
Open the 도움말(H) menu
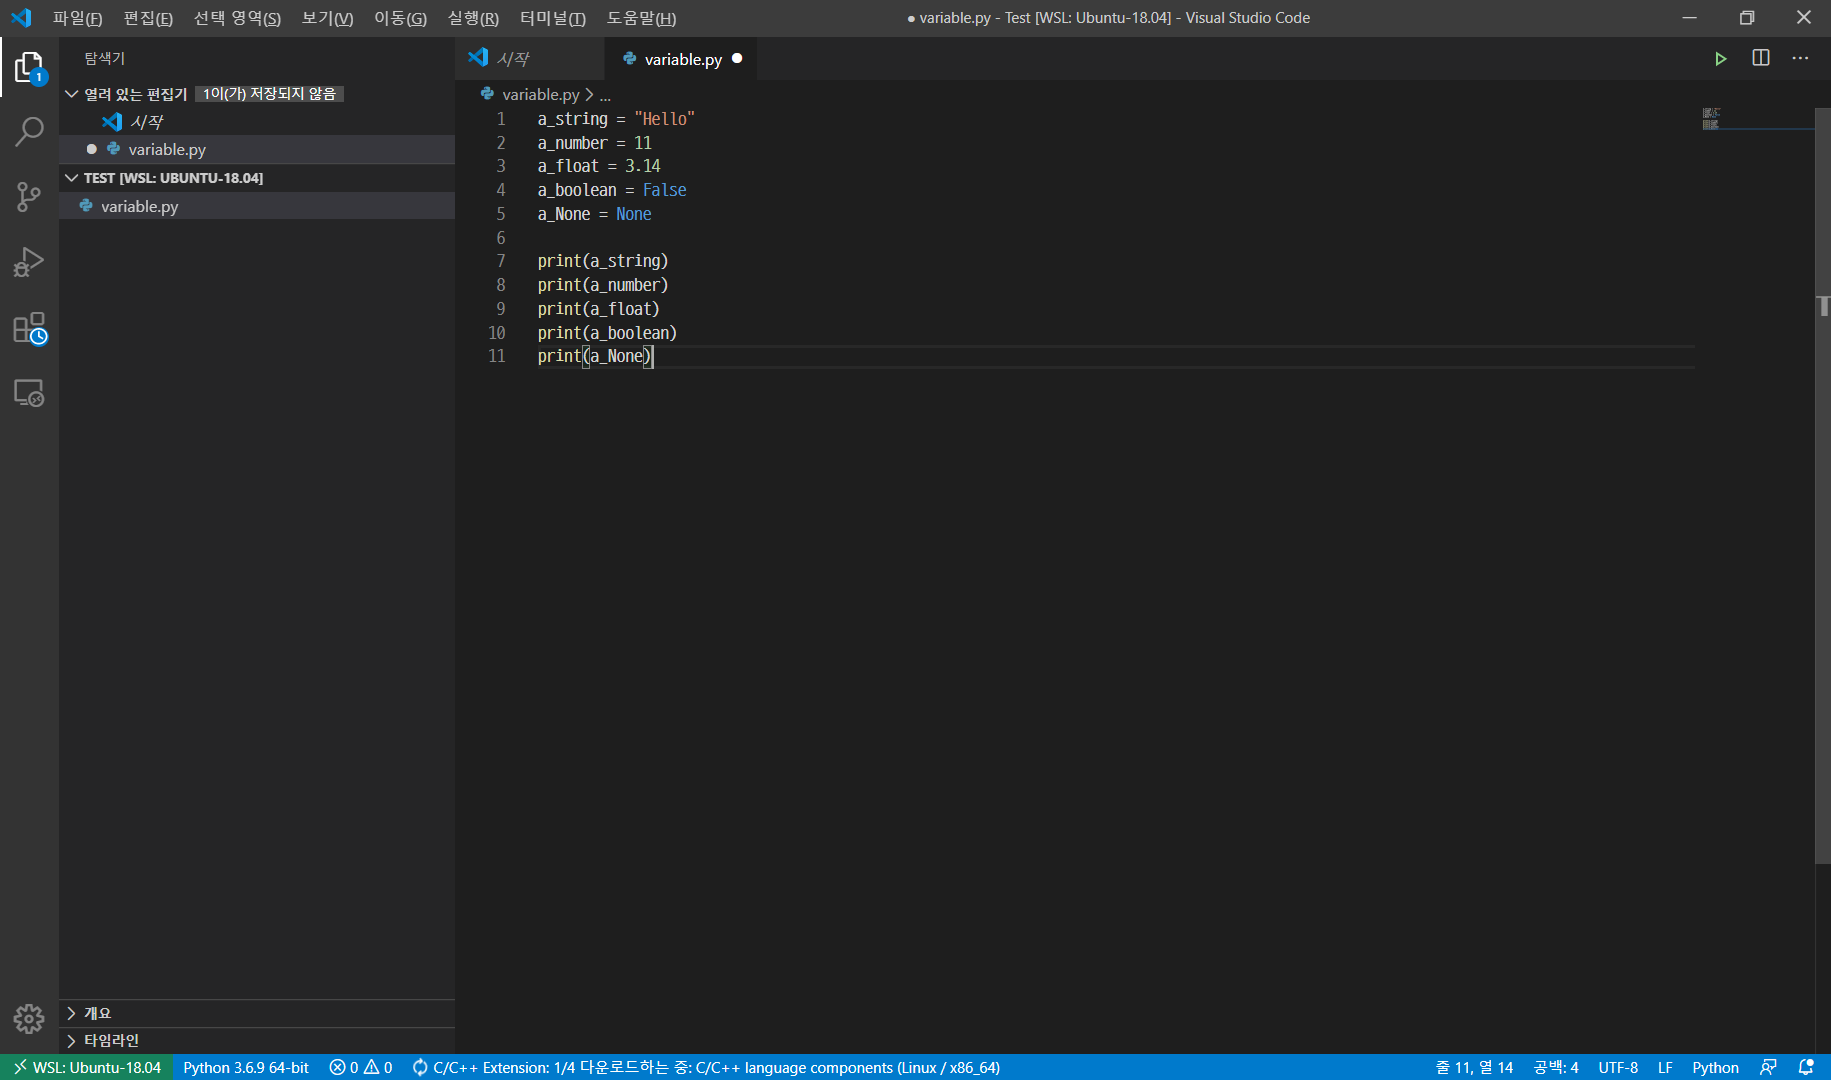(641, 18)
